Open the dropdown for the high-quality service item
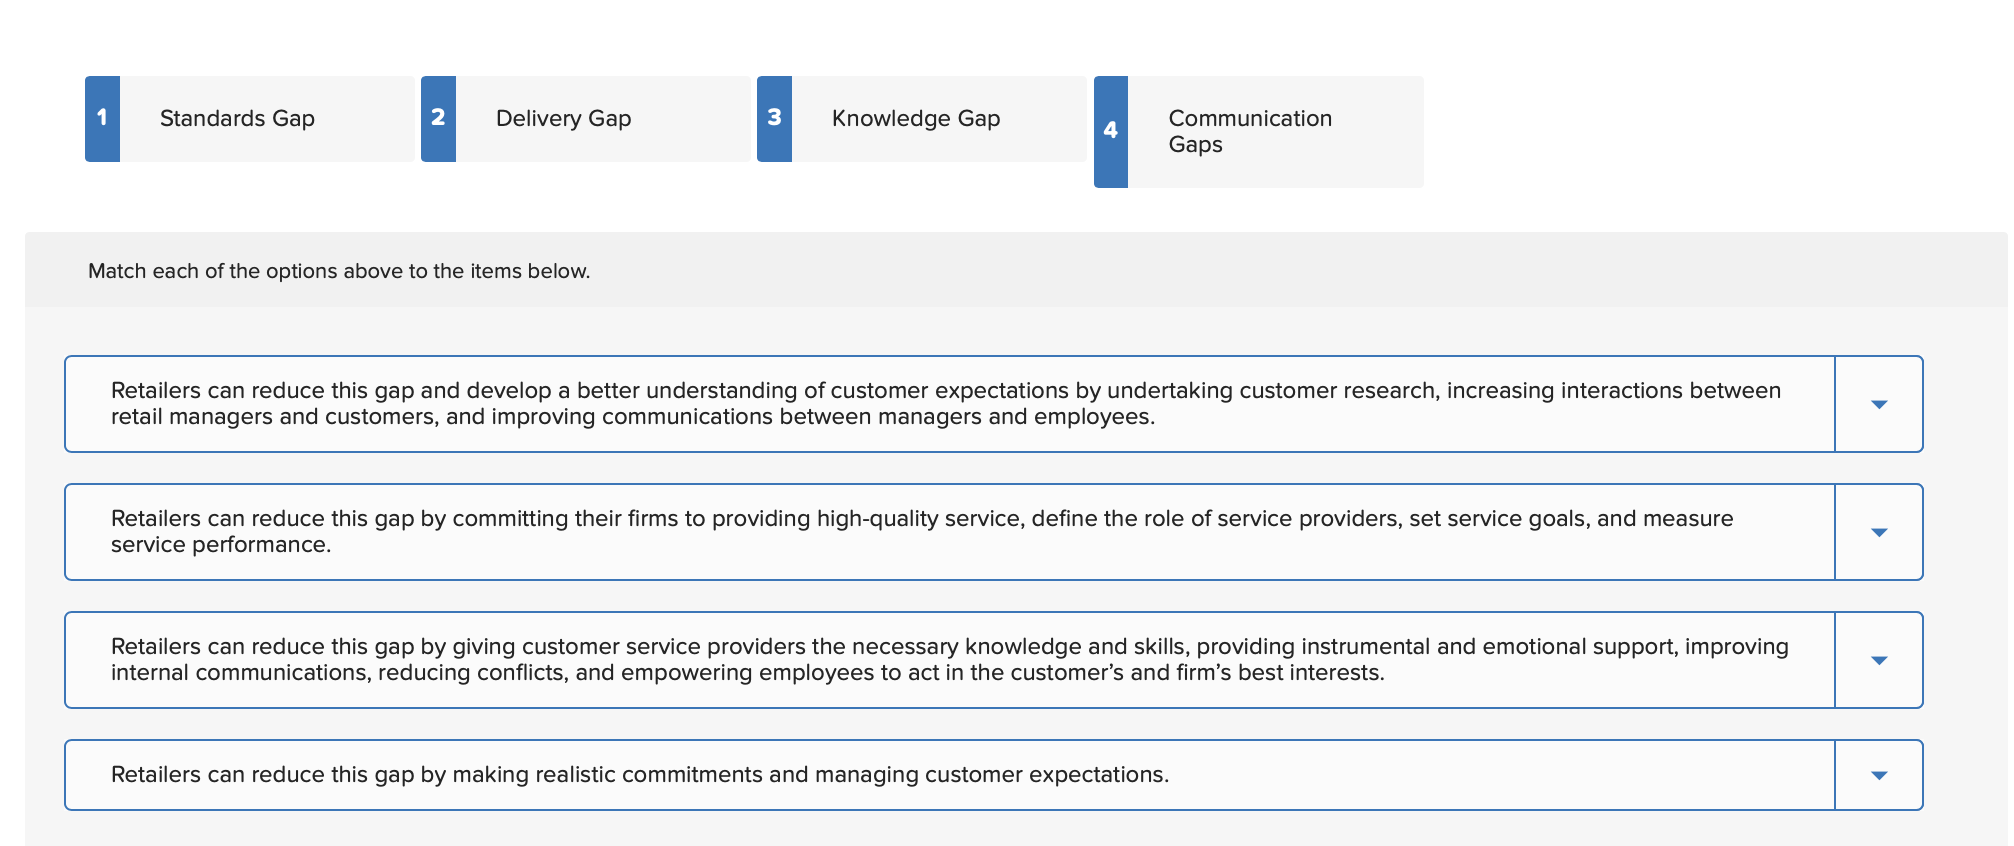This screenshot has height=846, width=2014. (x=1878, y=532)
